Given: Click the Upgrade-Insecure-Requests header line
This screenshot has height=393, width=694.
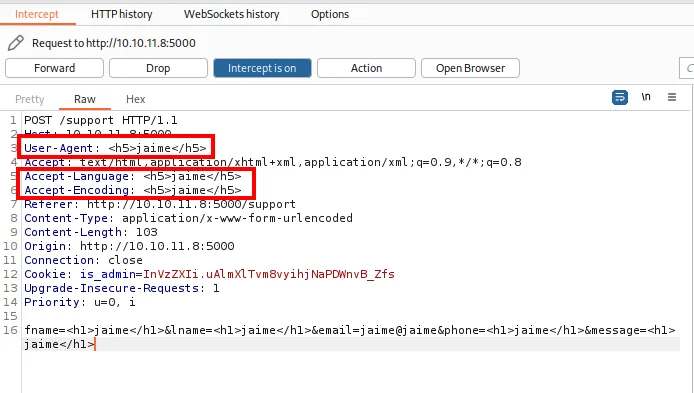Looking at the screenshot, I should [x=122, y=289].
